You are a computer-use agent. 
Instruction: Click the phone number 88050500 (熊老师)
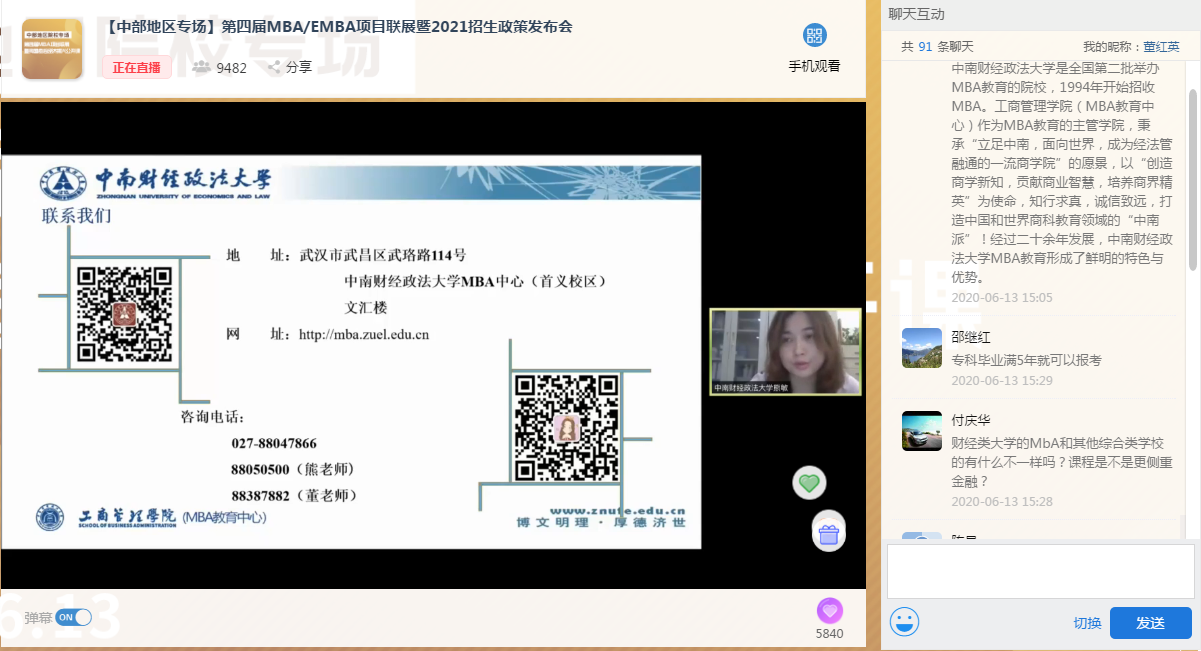point(293,469)
